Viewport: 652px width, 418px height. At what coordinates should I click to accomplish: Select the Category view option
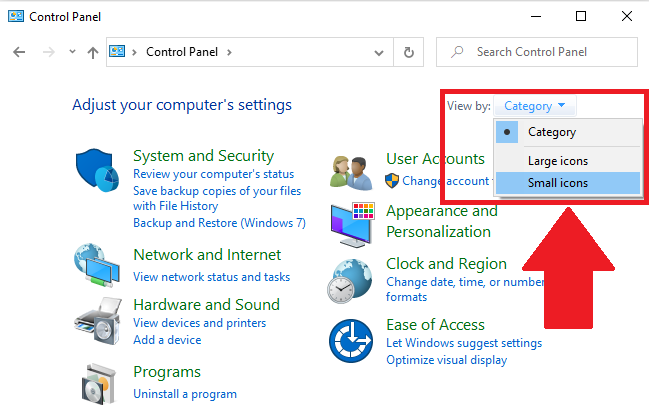tap(551, 132)
